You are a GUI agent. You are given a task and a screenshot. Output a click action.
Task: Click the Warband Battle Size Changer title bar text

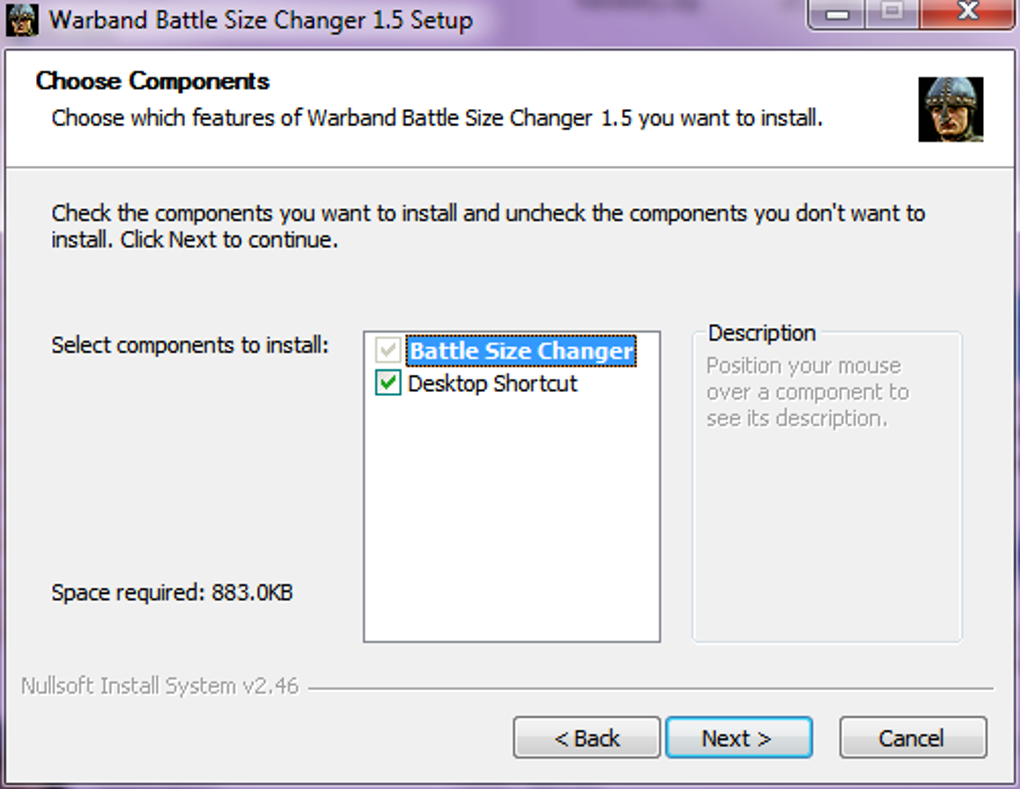[x=261, y=20]
